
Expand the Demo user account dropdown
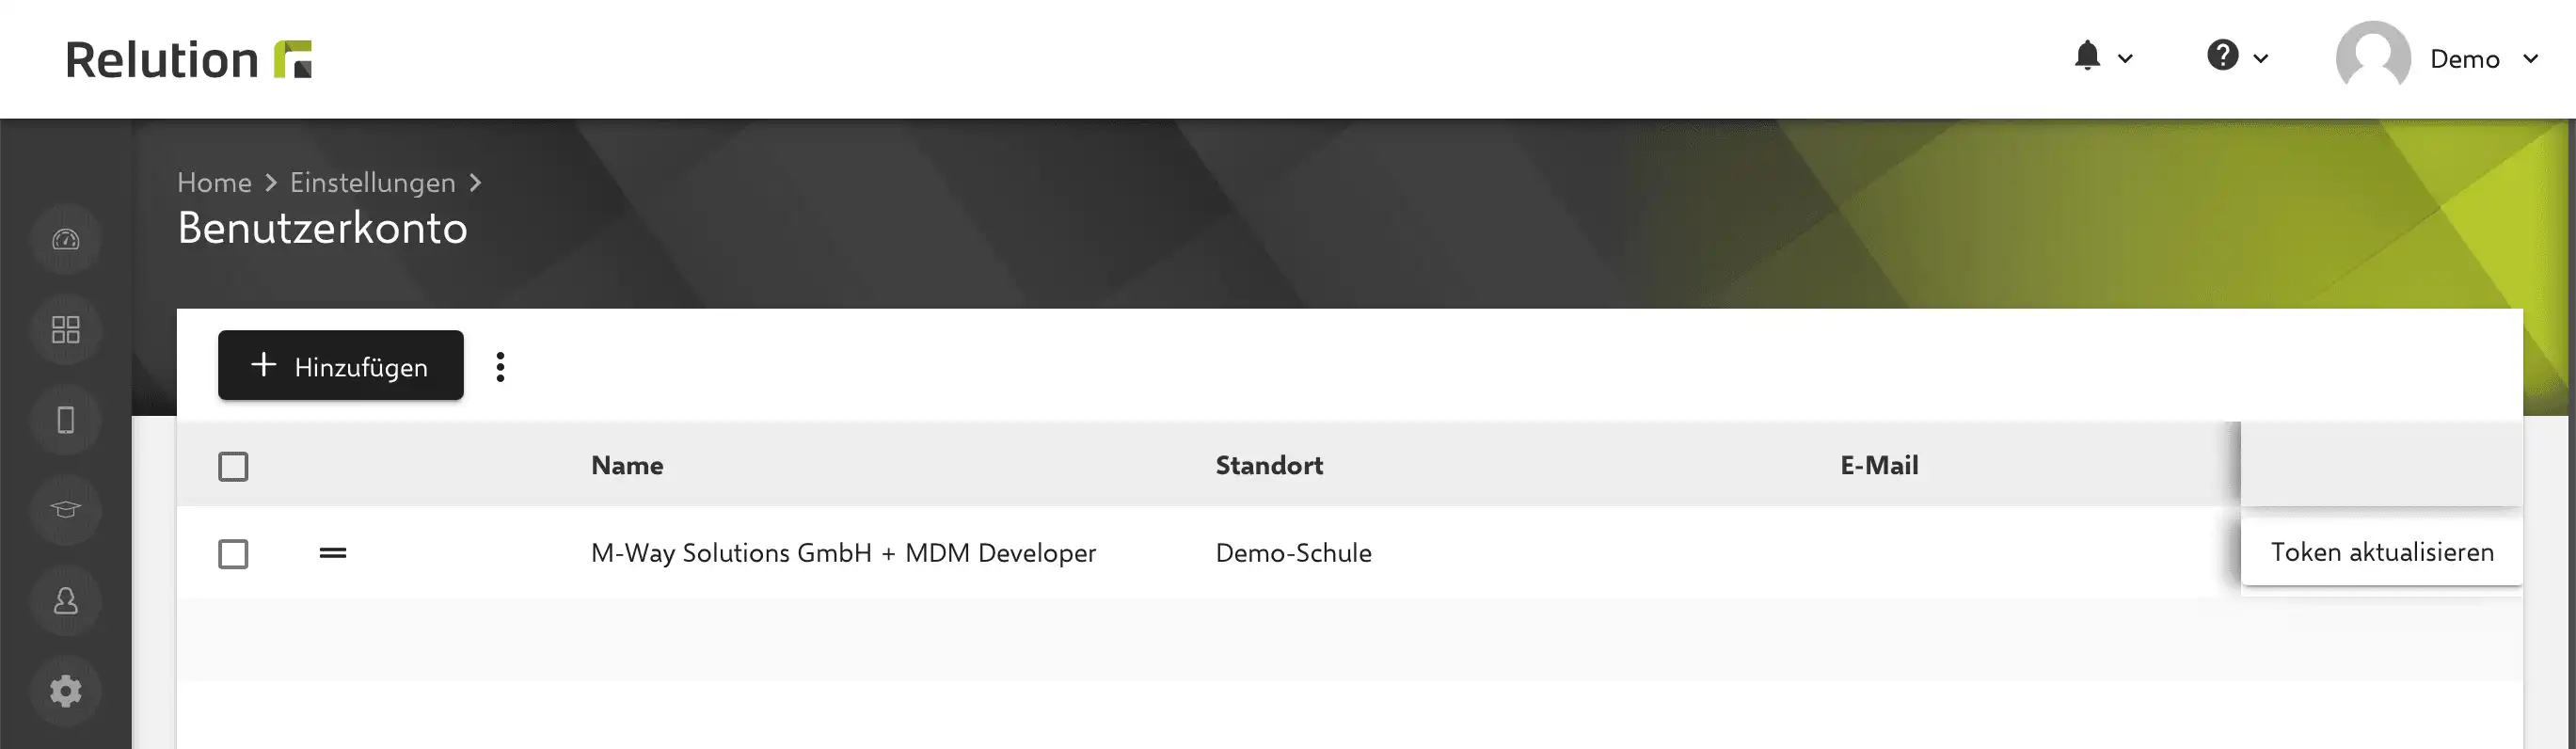coord(2438,58)
